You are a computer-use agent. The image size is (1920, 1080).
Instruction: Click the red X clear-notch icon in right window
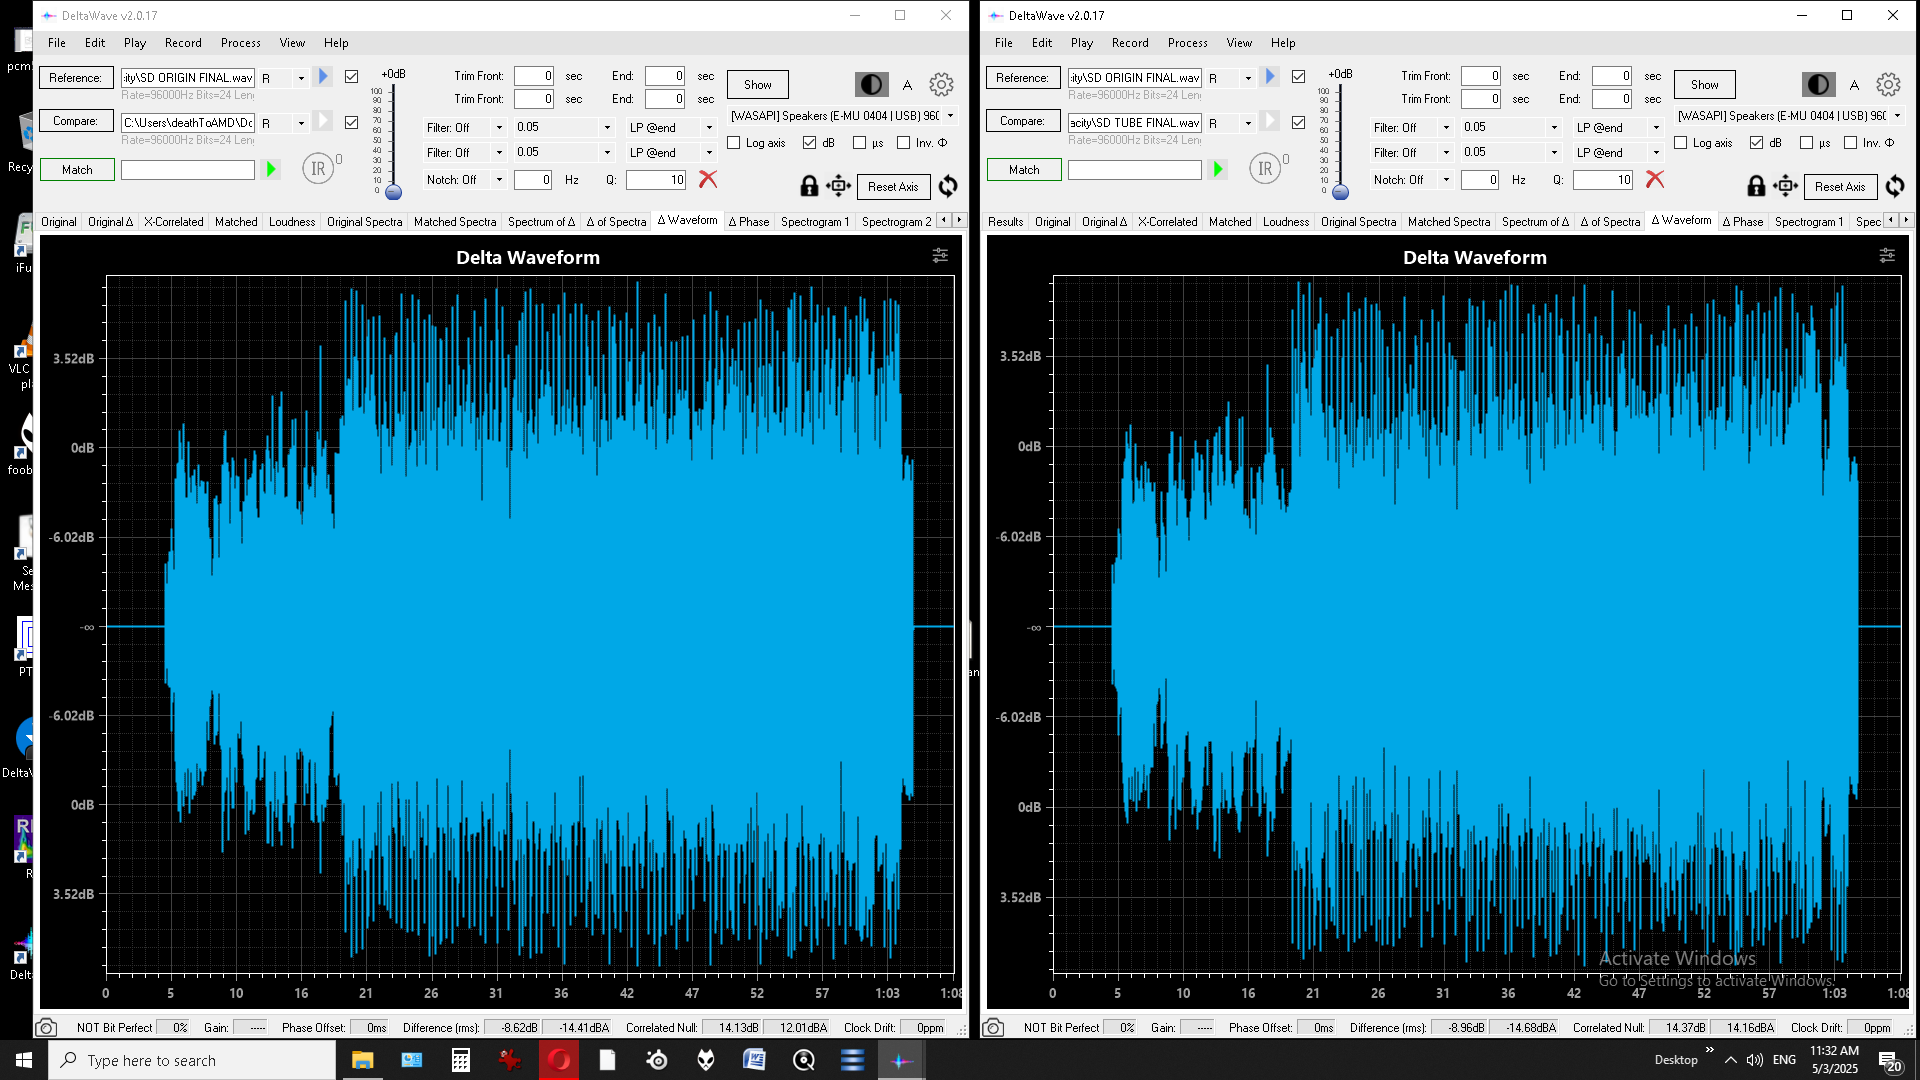coord(1655,179)
